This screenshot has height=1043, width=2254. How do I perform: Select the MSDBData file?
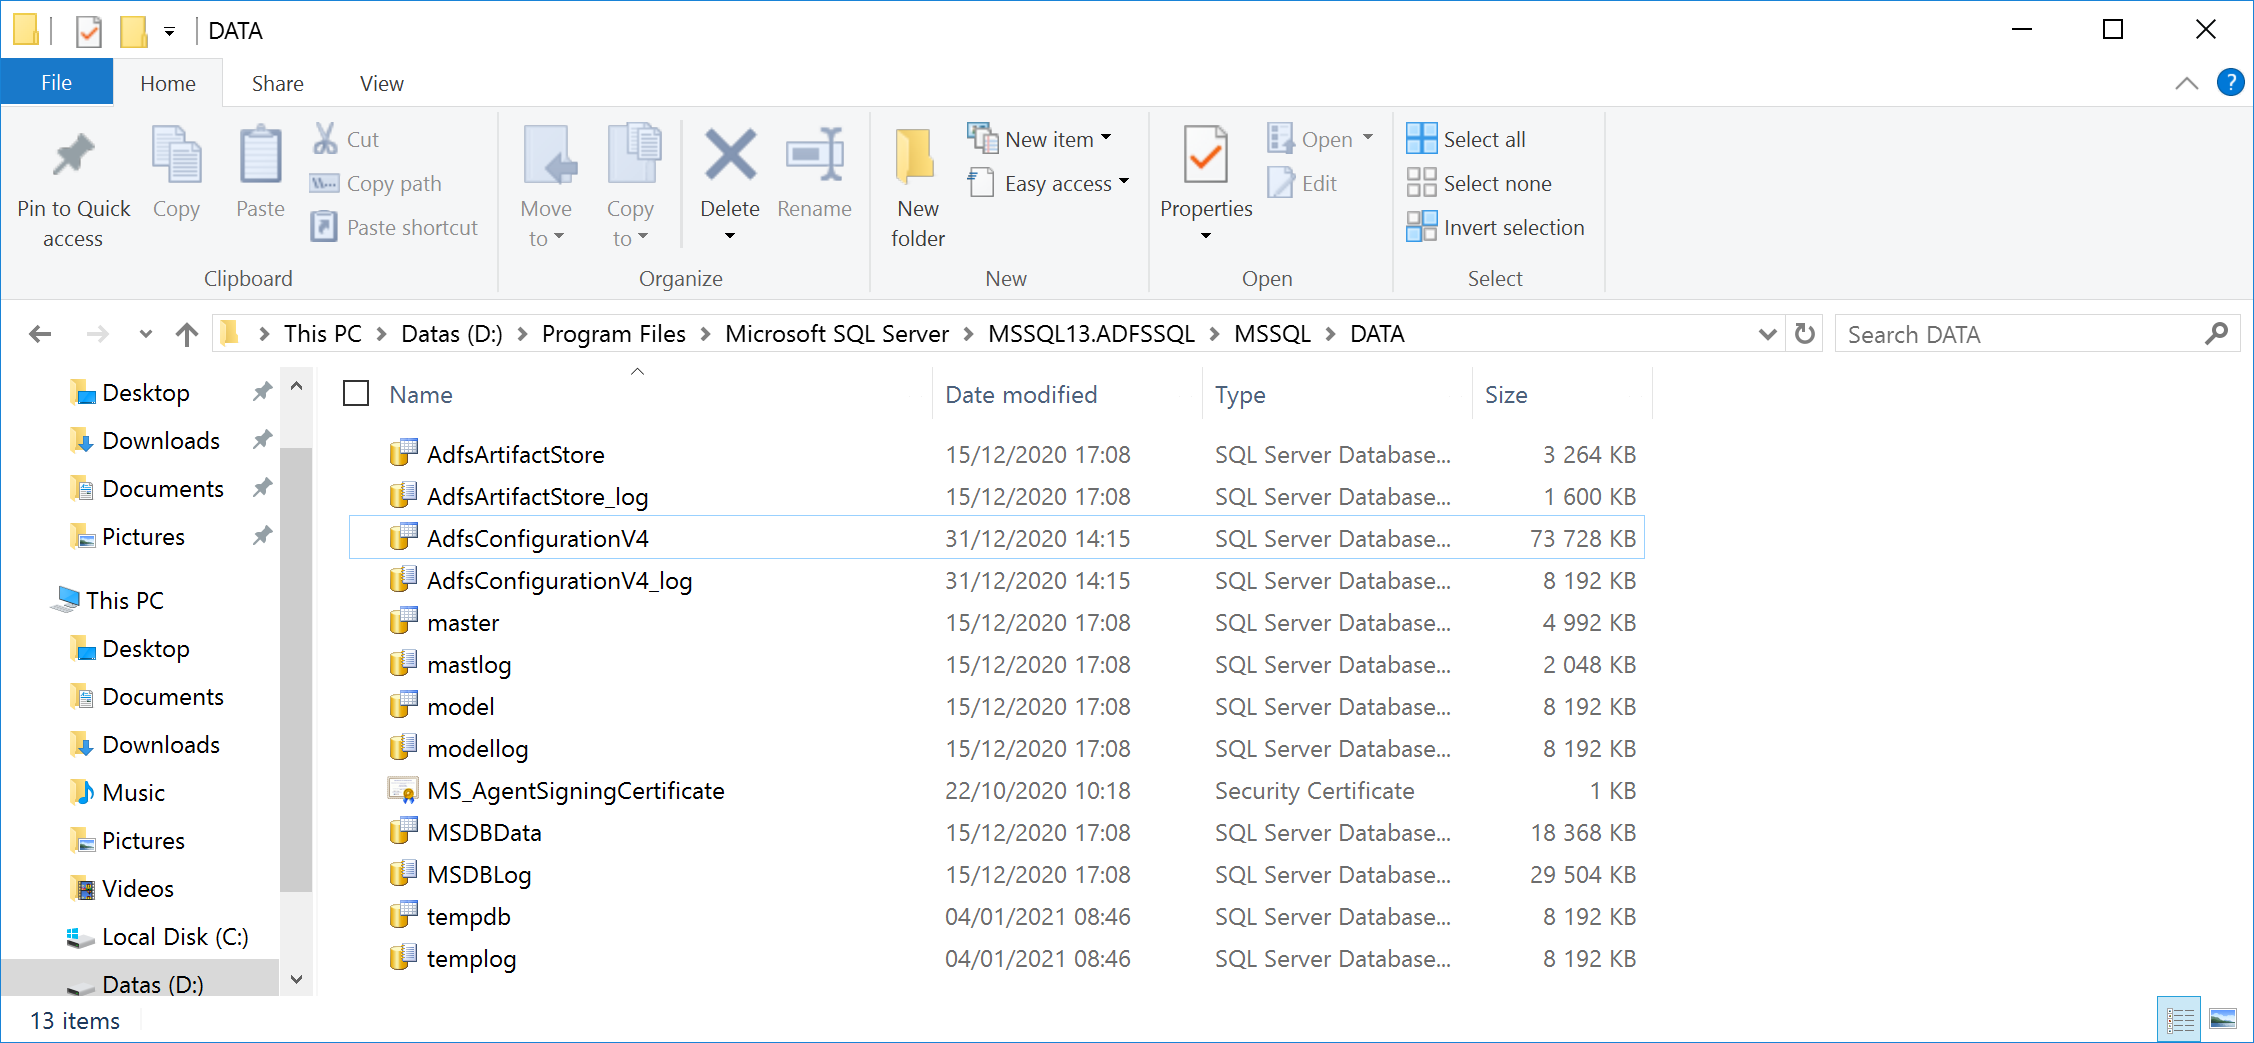996,832
